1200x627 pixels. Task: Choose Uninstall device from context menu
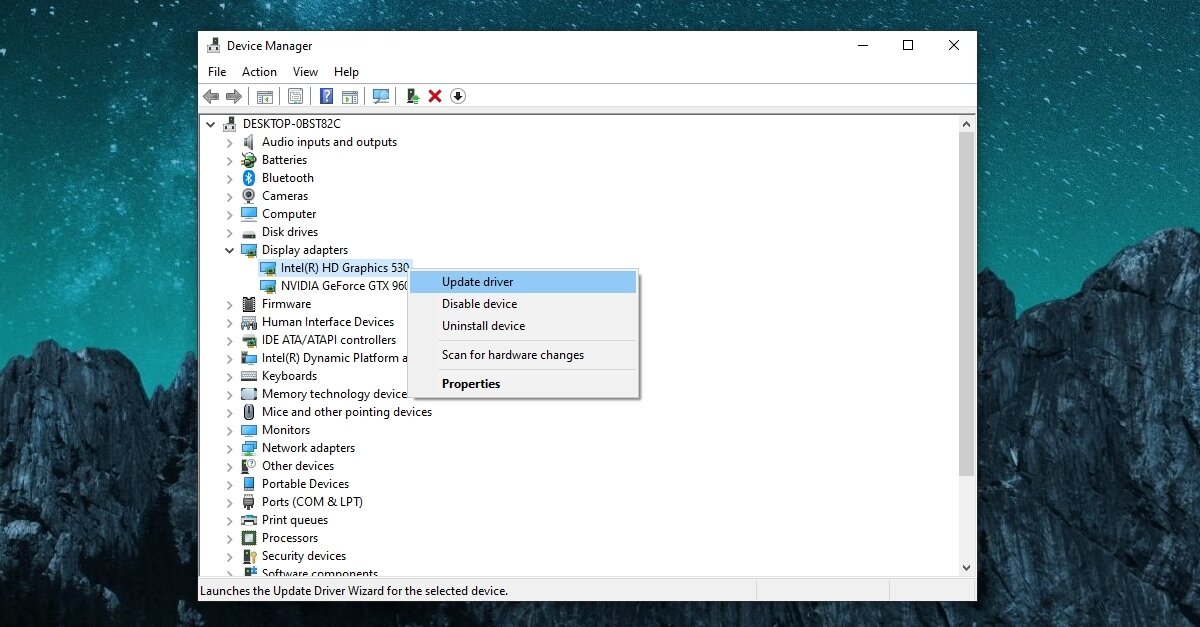tap(483, 326)
